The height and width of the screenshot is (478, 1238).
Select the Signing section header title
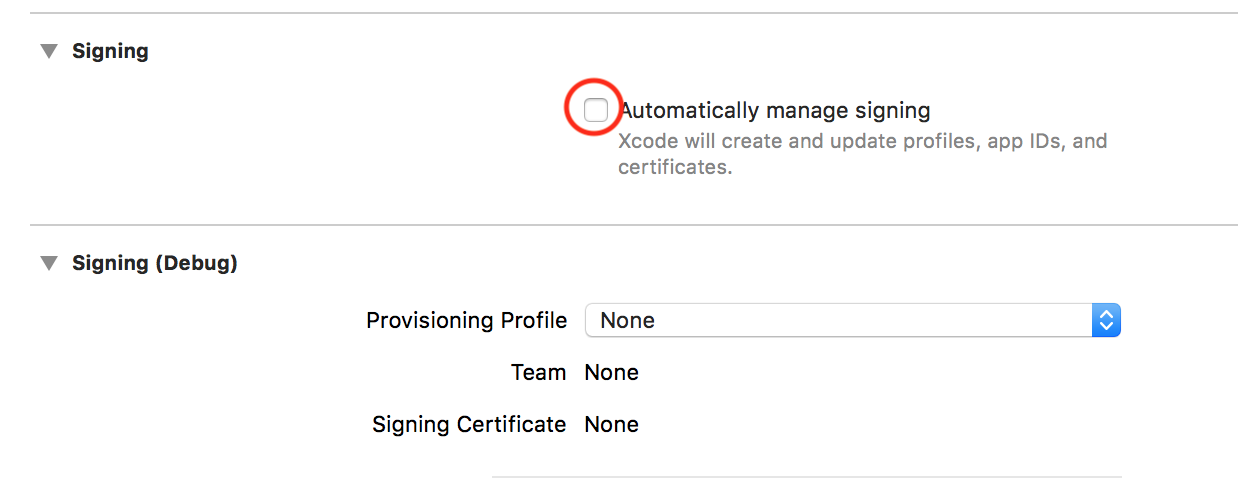(x=110, y=51)
